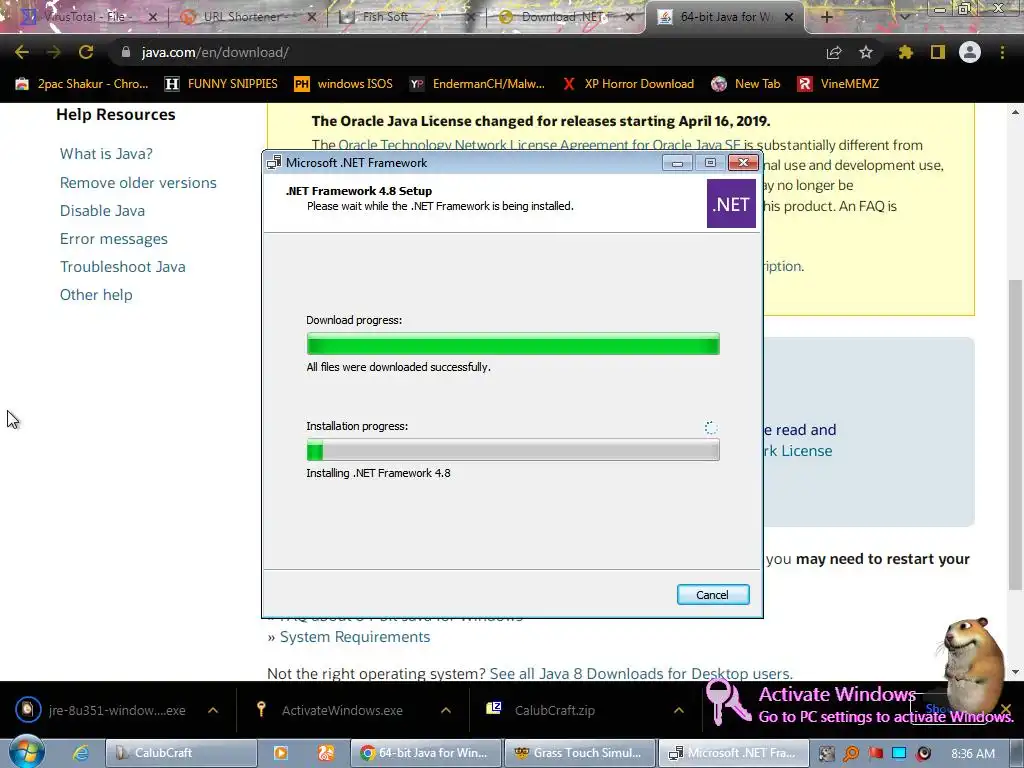Open the Chrome extensions puzzle icon

tap(905, 52)
